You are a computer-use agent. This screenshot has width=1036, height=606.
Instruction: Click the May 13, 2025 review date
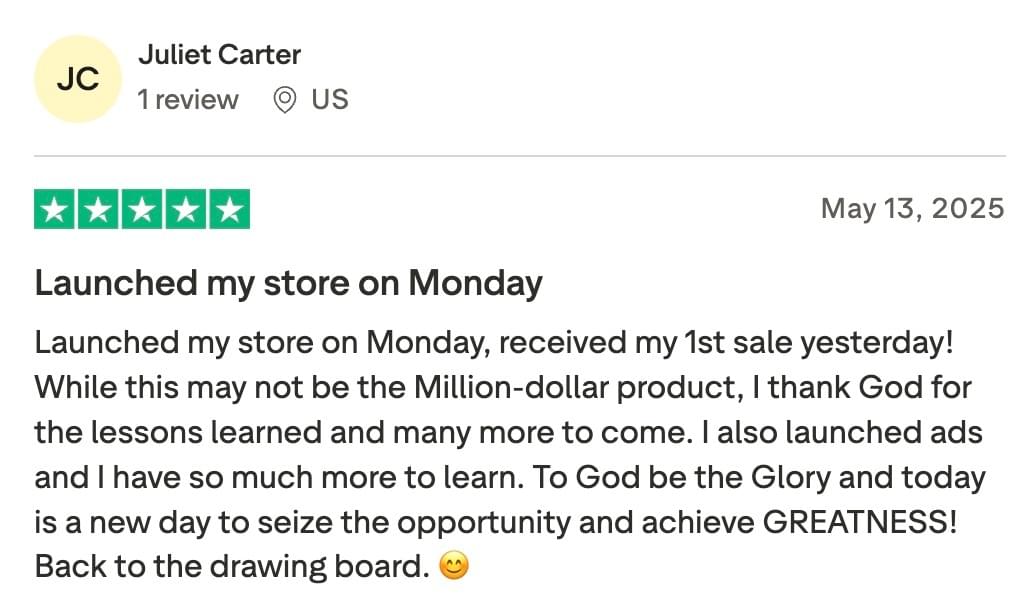tap(912, 208)
